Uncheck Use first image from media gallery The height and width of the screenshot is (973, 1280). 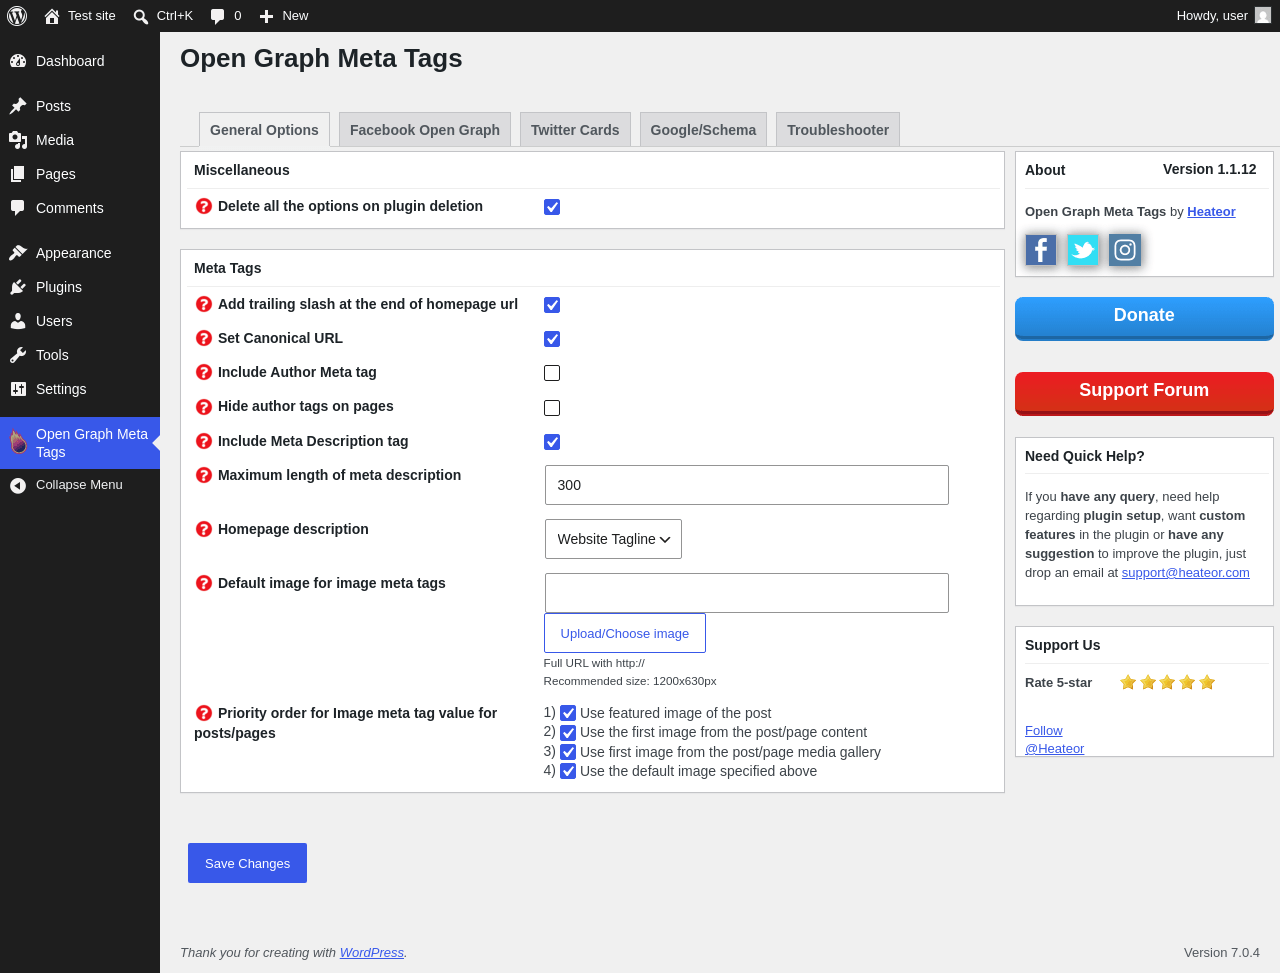568,752
